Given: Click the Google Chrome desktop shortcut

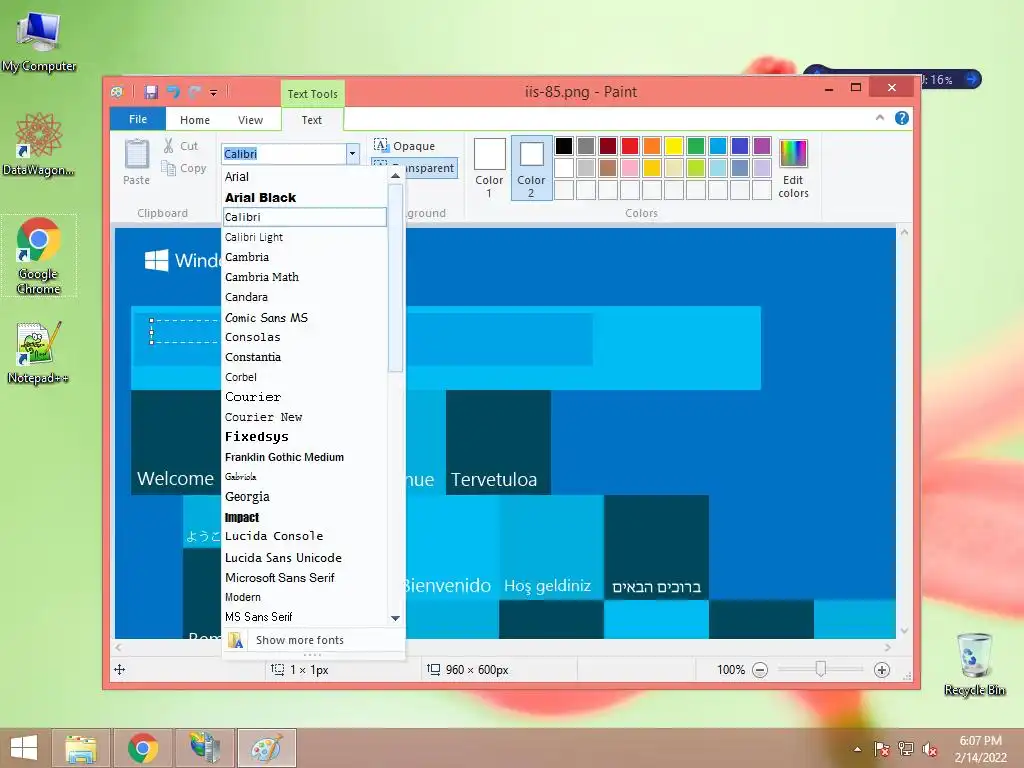Looking at the screenshot, I should tap(39, 256).
